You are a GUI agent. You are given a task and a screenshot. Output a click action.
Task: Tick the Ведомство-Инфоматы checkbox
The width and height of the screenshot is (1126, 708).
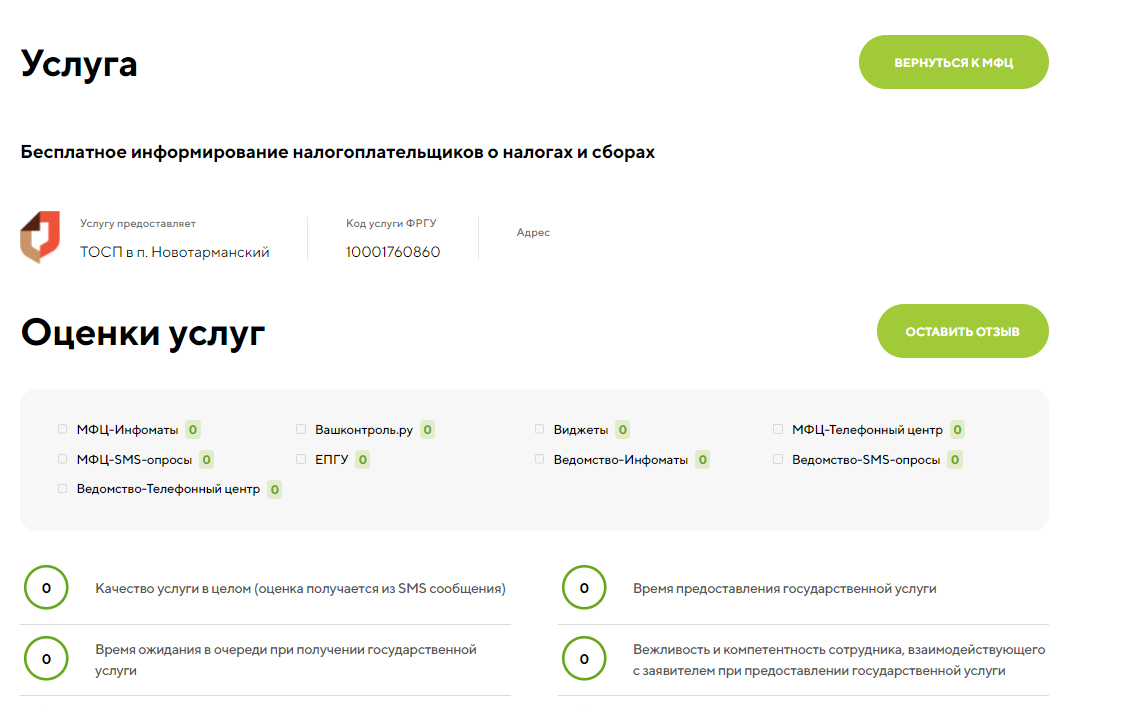[x=540, y=460]
